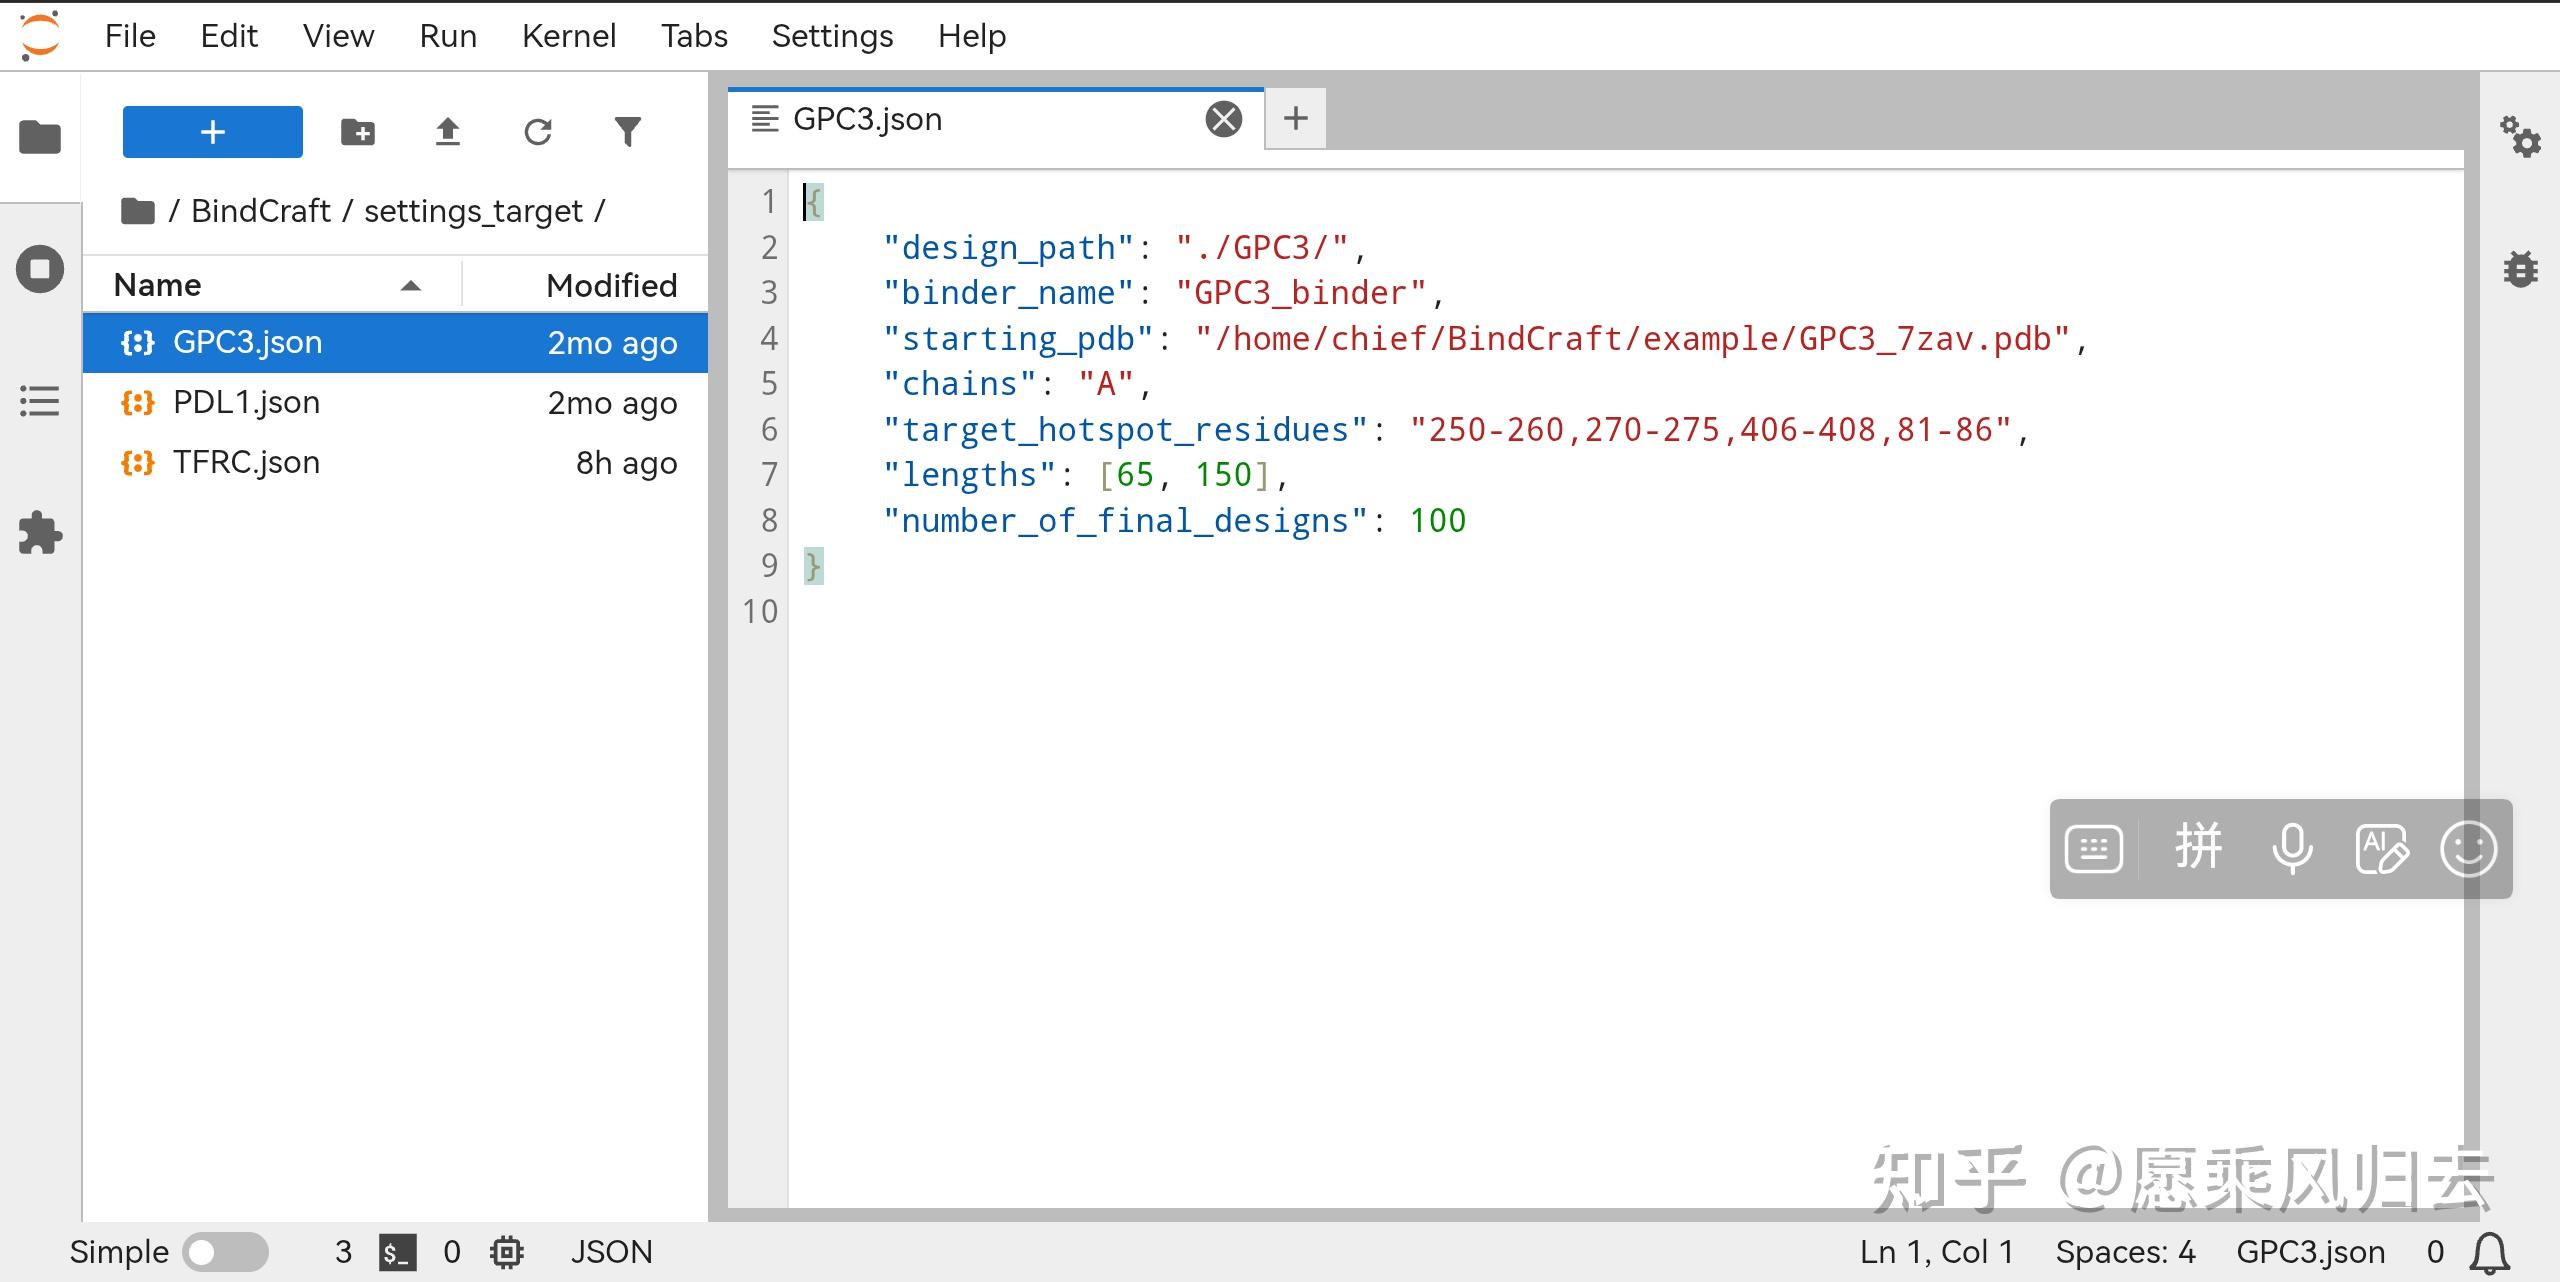Close the GPC3.json editor tab
The width and height of the screenshot is (2560, 1282).
tap(1223, 119)
